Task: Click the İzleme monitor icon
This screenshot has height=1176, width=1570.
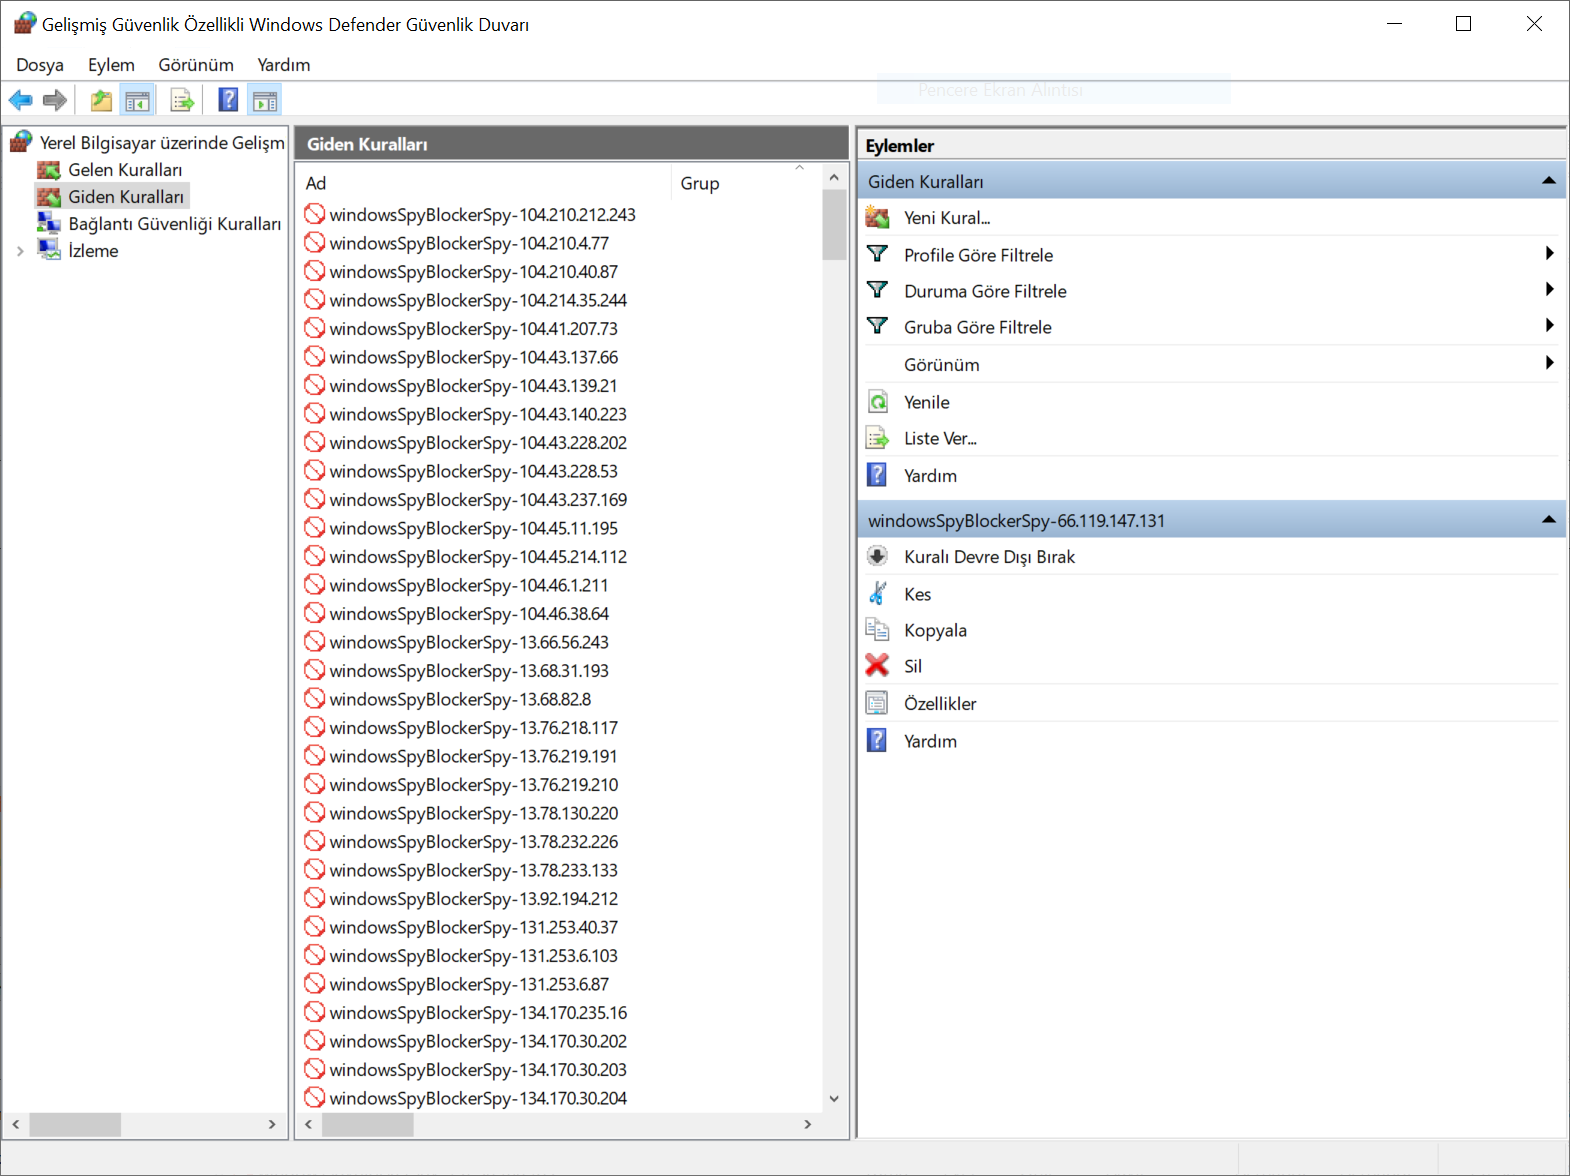Action: point(49,250)
